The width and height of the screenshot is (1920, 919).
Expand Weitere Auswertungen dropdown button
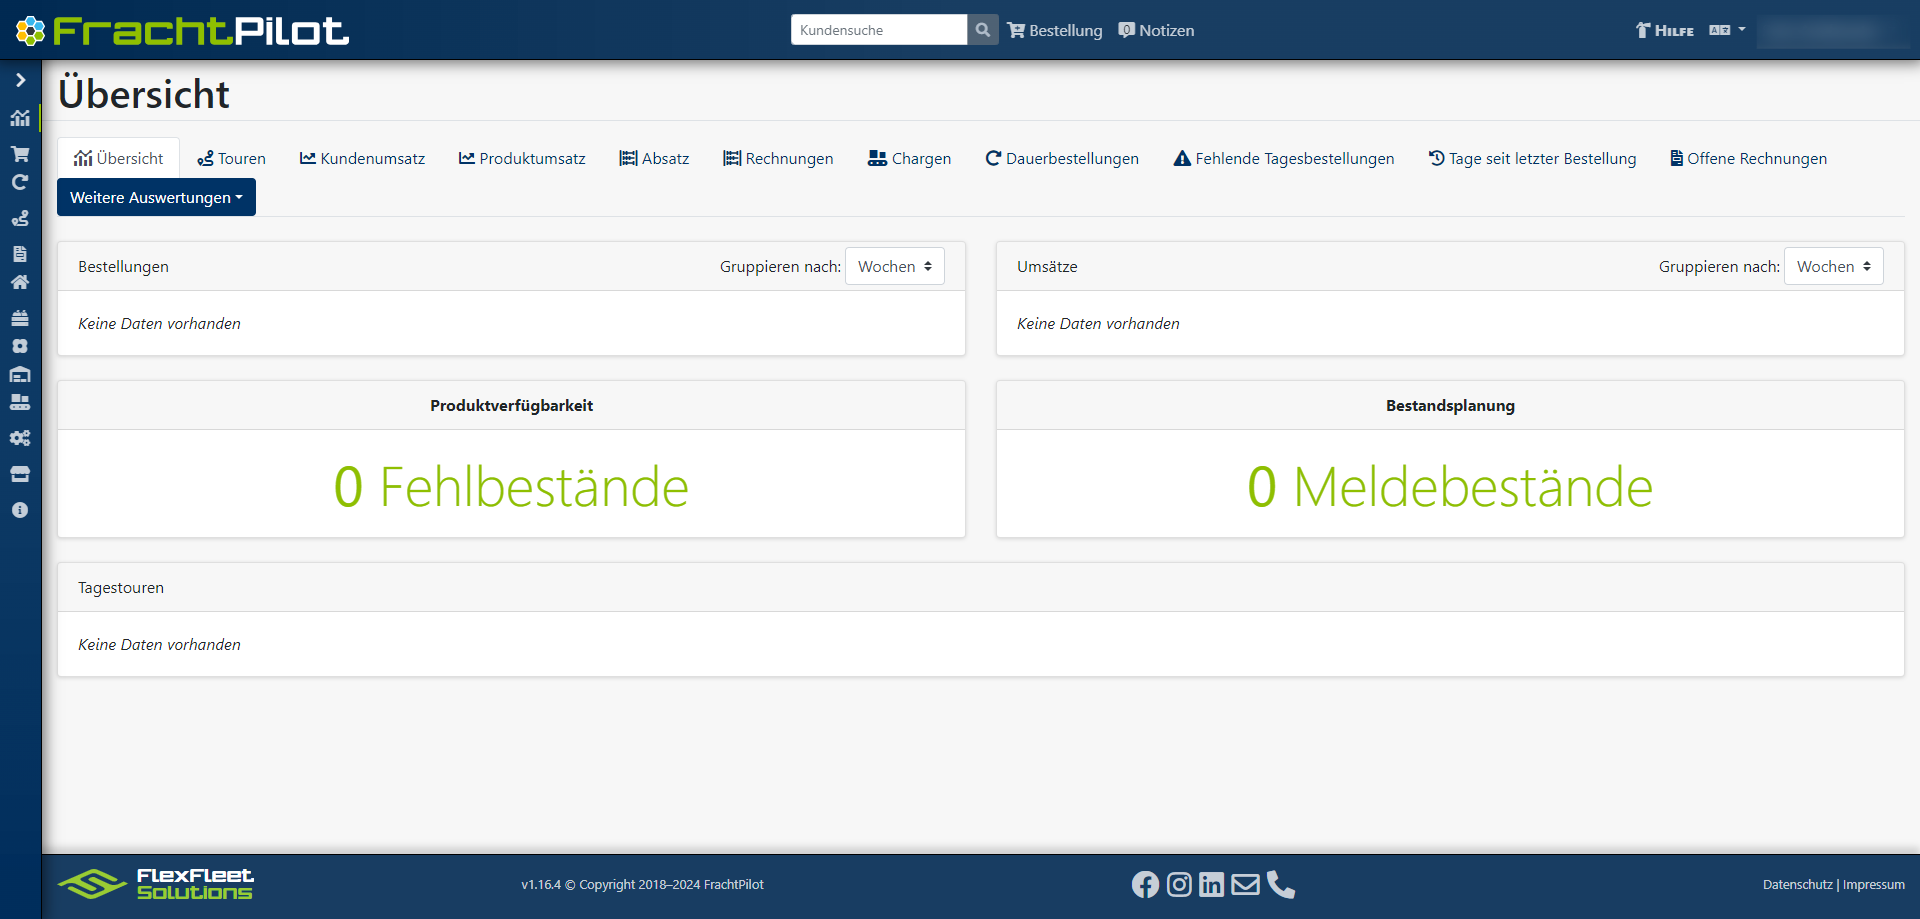click(x=156, y=197)
